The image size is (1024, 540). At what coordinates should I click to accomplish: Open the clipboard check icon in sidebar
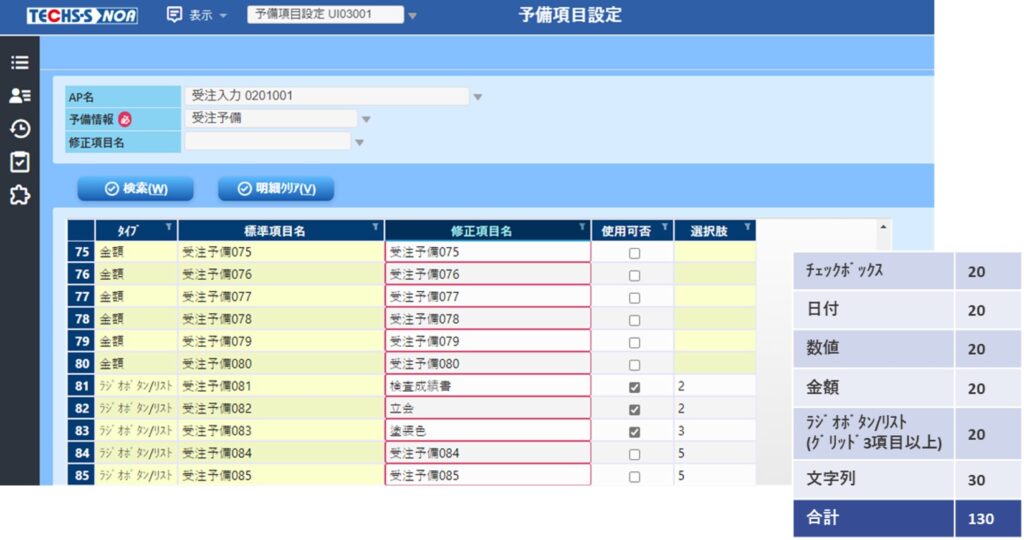click(x=20, y=161)
